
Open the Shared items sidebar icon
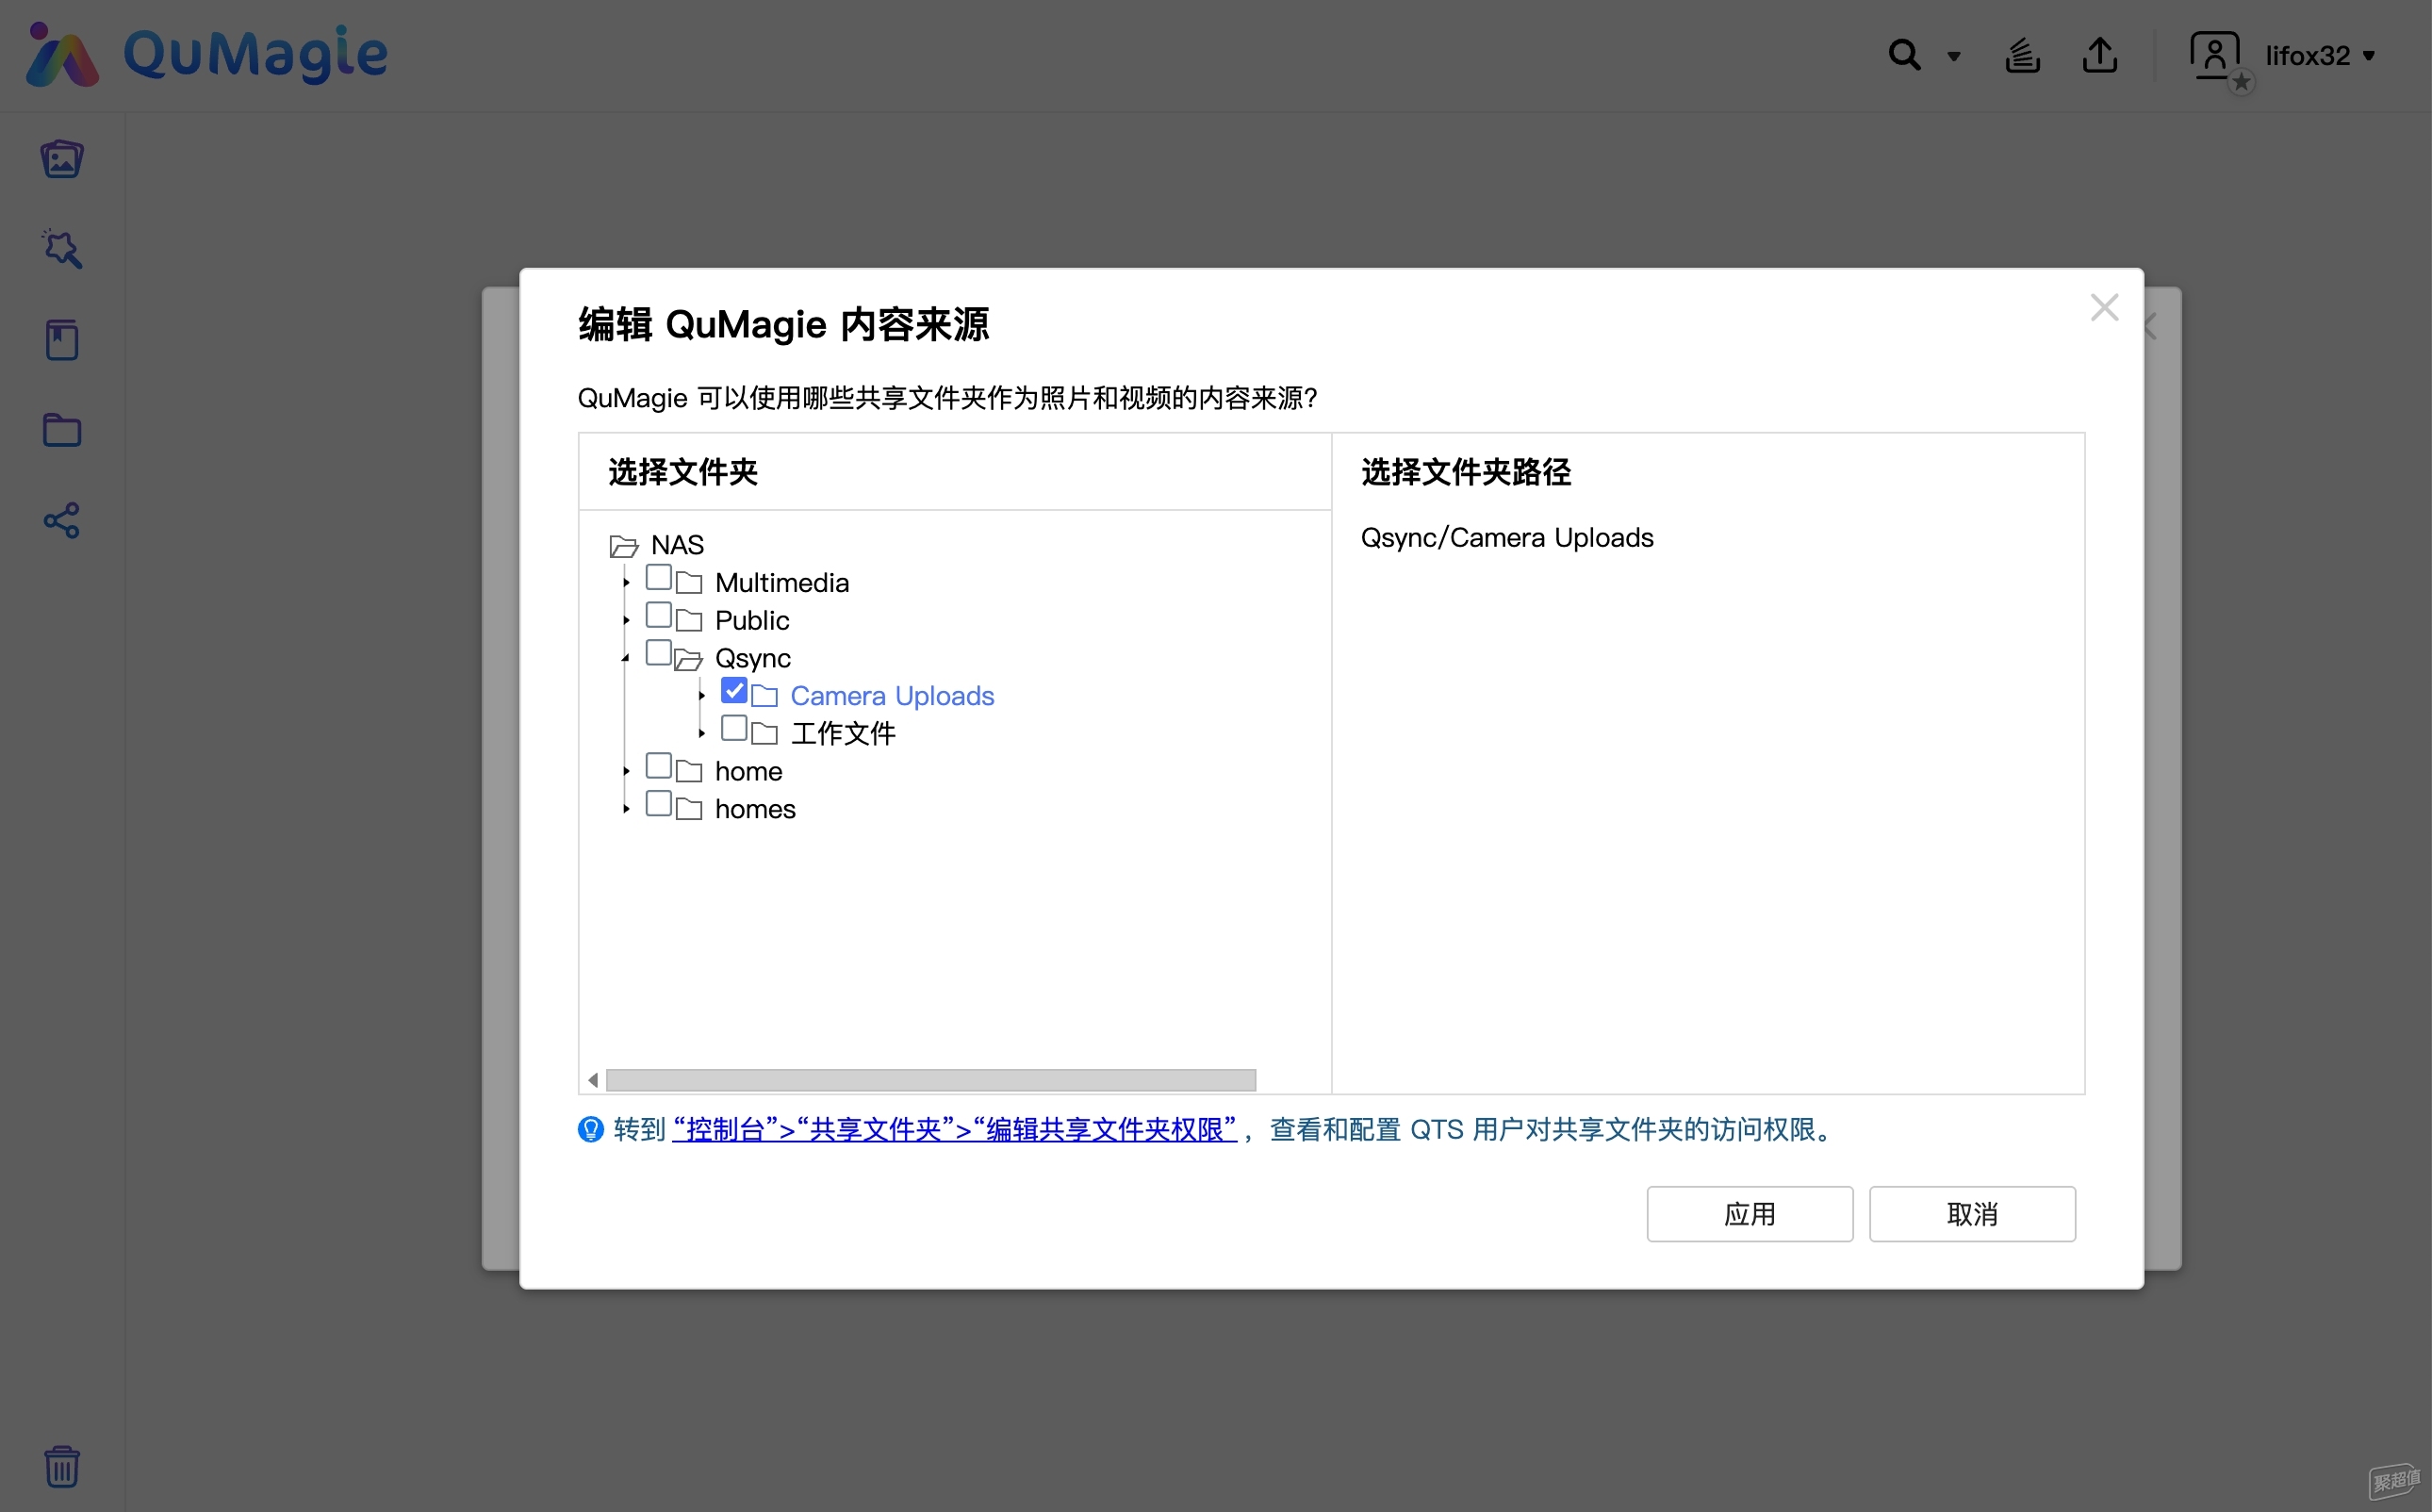(x=62, y=520)
